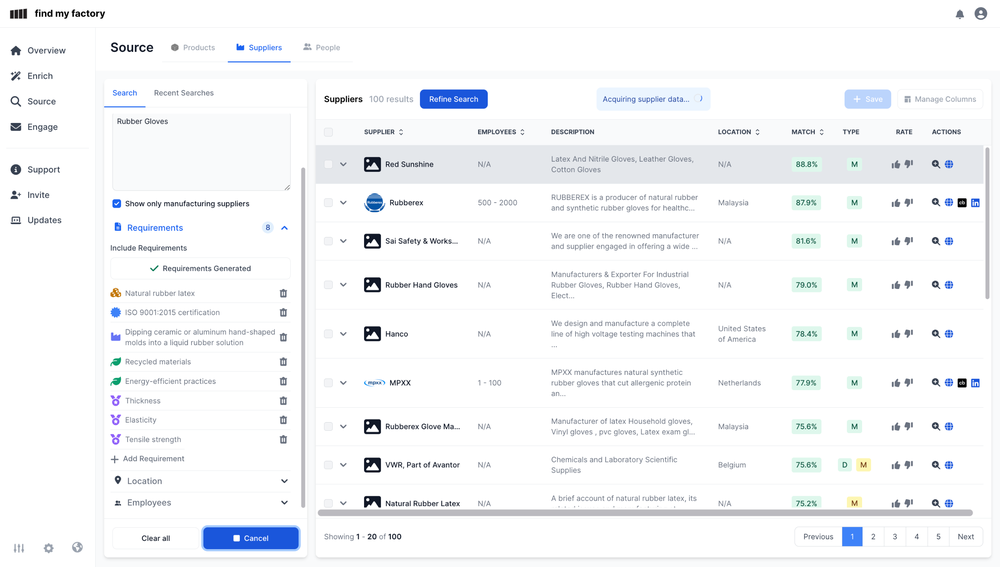This screenshot has height=567, width=1000.
Task: Check the Rubber Hand Gloves row checkbox
Action: [x=328, y=285]
